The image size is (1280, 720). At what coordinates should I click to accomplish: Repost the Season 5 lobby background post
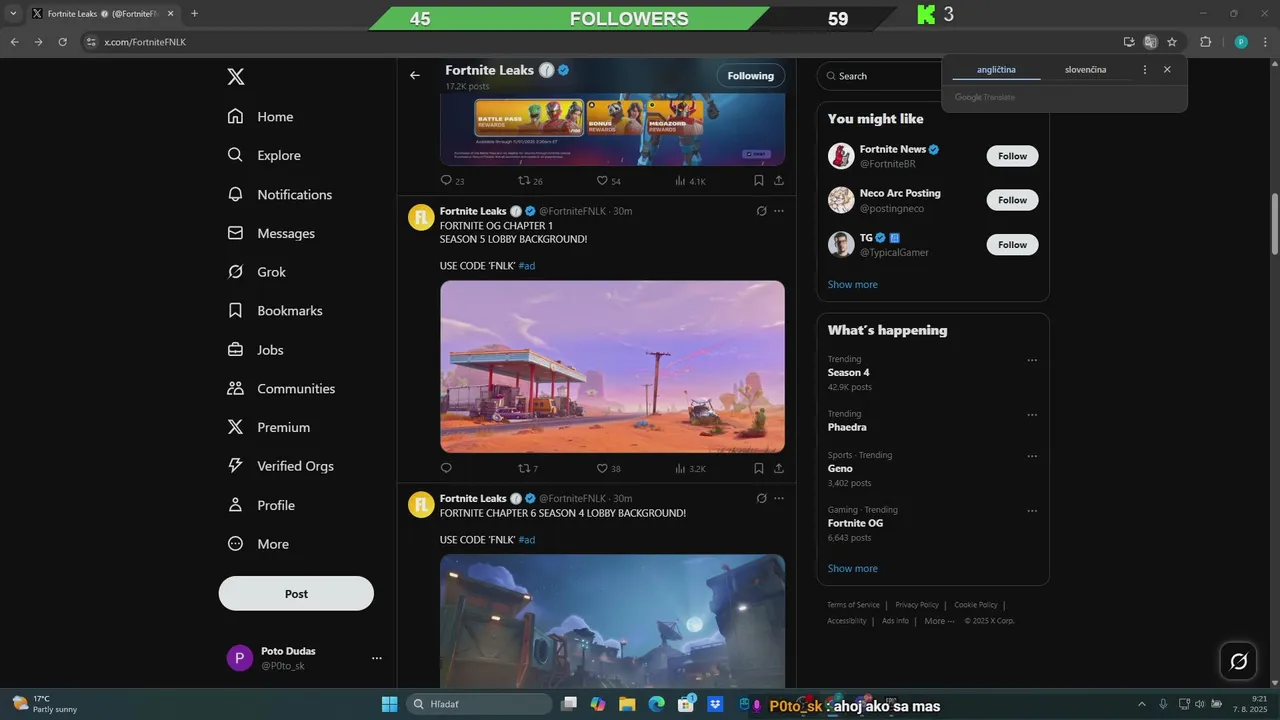coord(528,468)
